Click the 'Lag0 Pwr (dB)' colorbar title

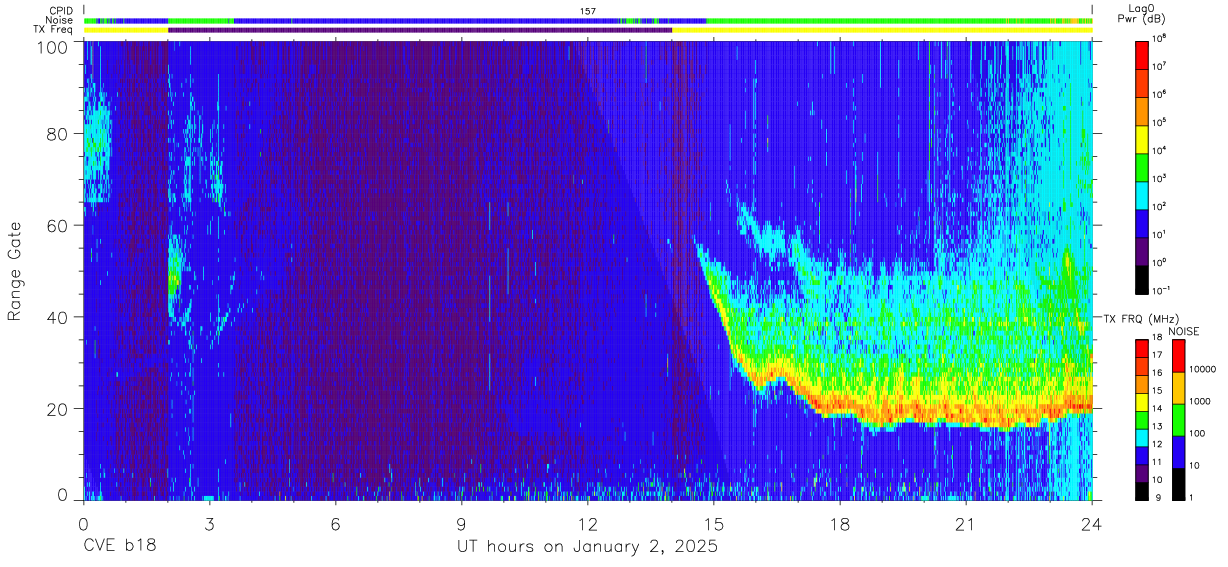1142,14
